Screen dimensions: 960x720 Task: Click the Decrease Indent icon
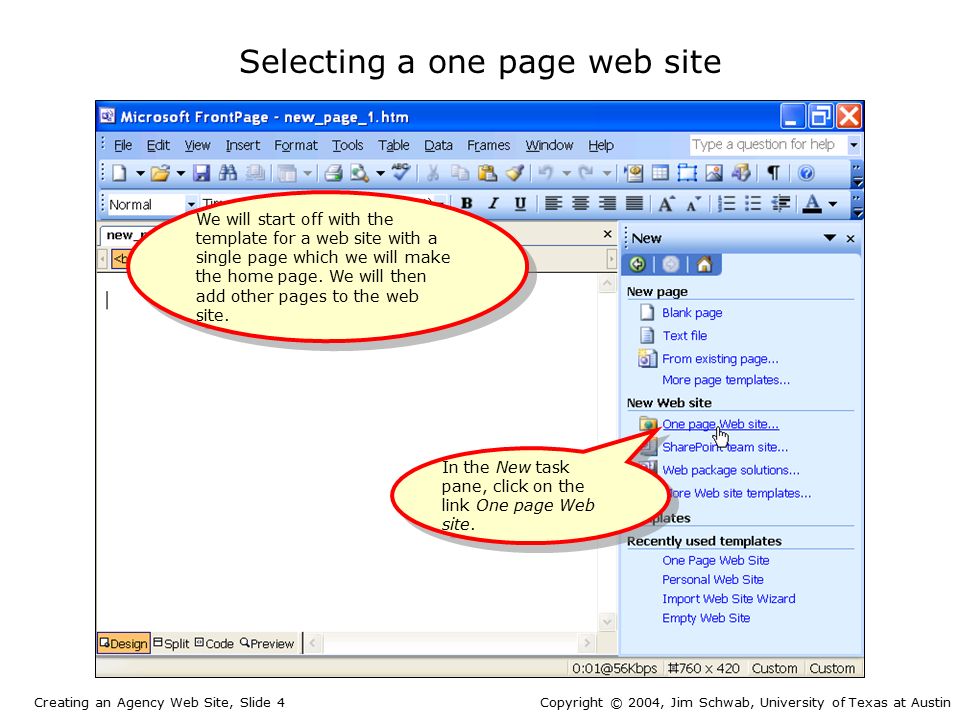781,203
